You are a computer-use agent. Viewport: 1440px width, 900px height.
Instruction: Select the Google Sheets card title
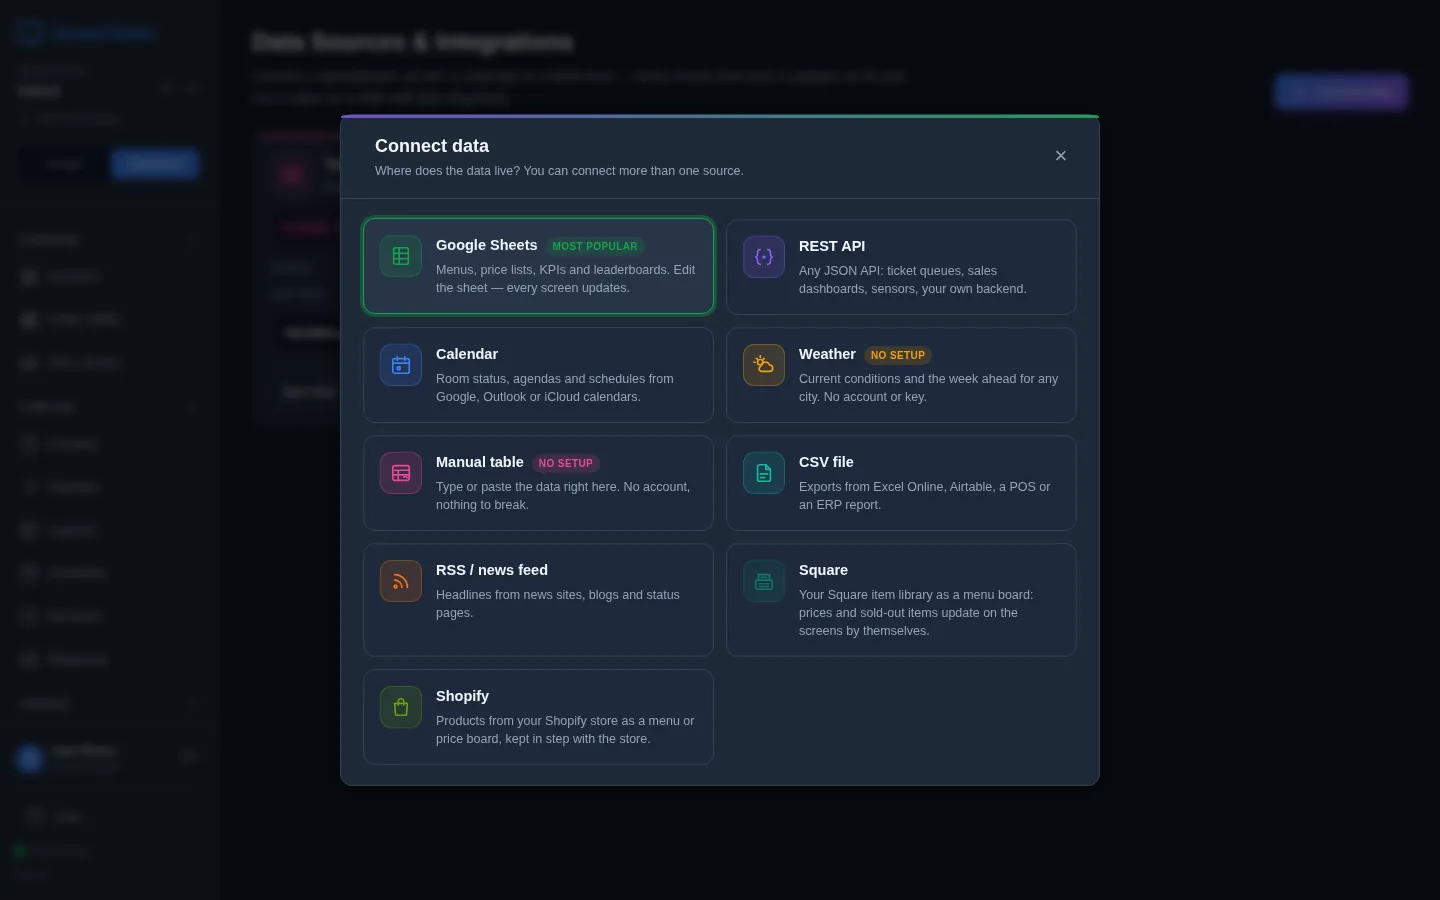click(x=486, y=245)
